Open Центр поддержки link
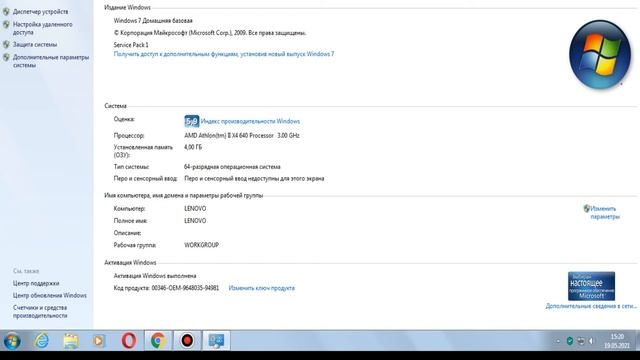 tap(36, 283)
